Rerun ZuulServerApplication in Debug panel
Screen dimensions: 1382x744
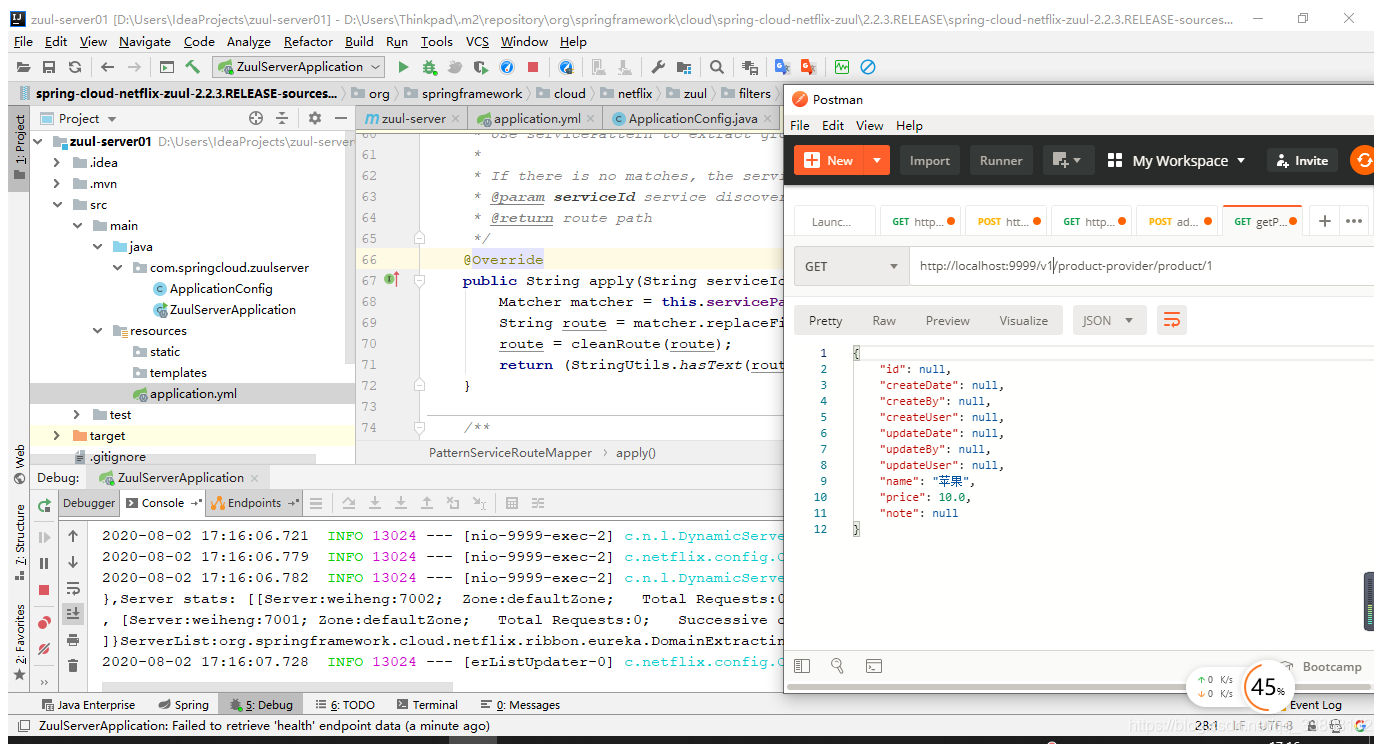44,506
